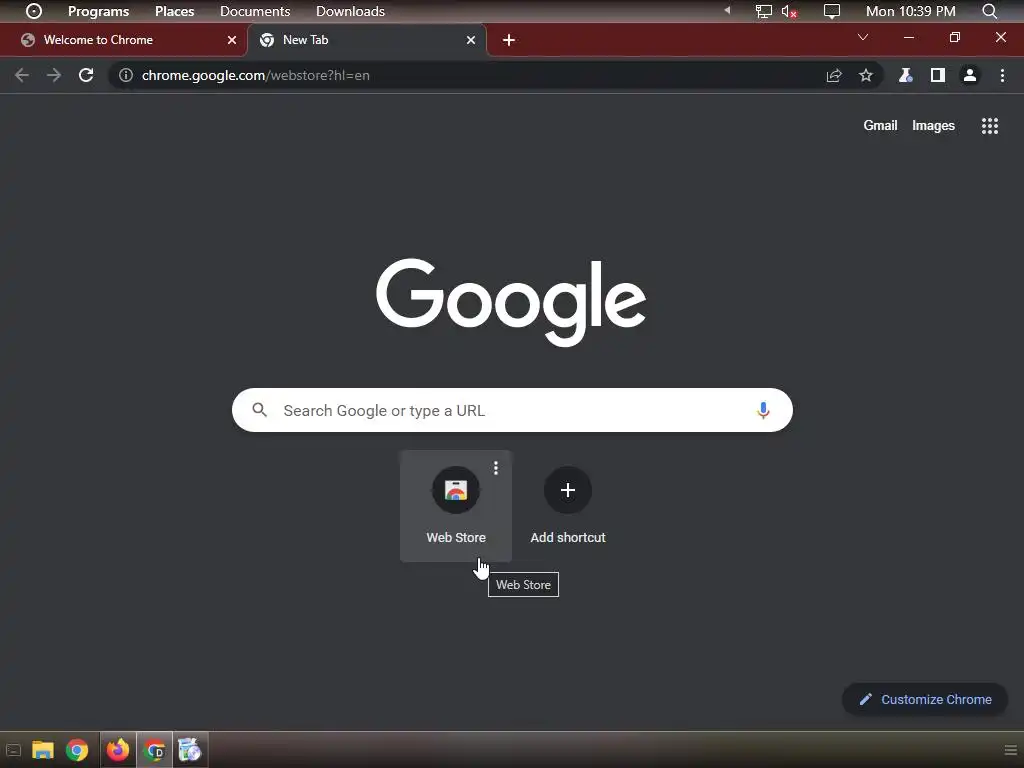Open network status tray icon
This screenshot has height=768, width=1024.
point(763,11)
